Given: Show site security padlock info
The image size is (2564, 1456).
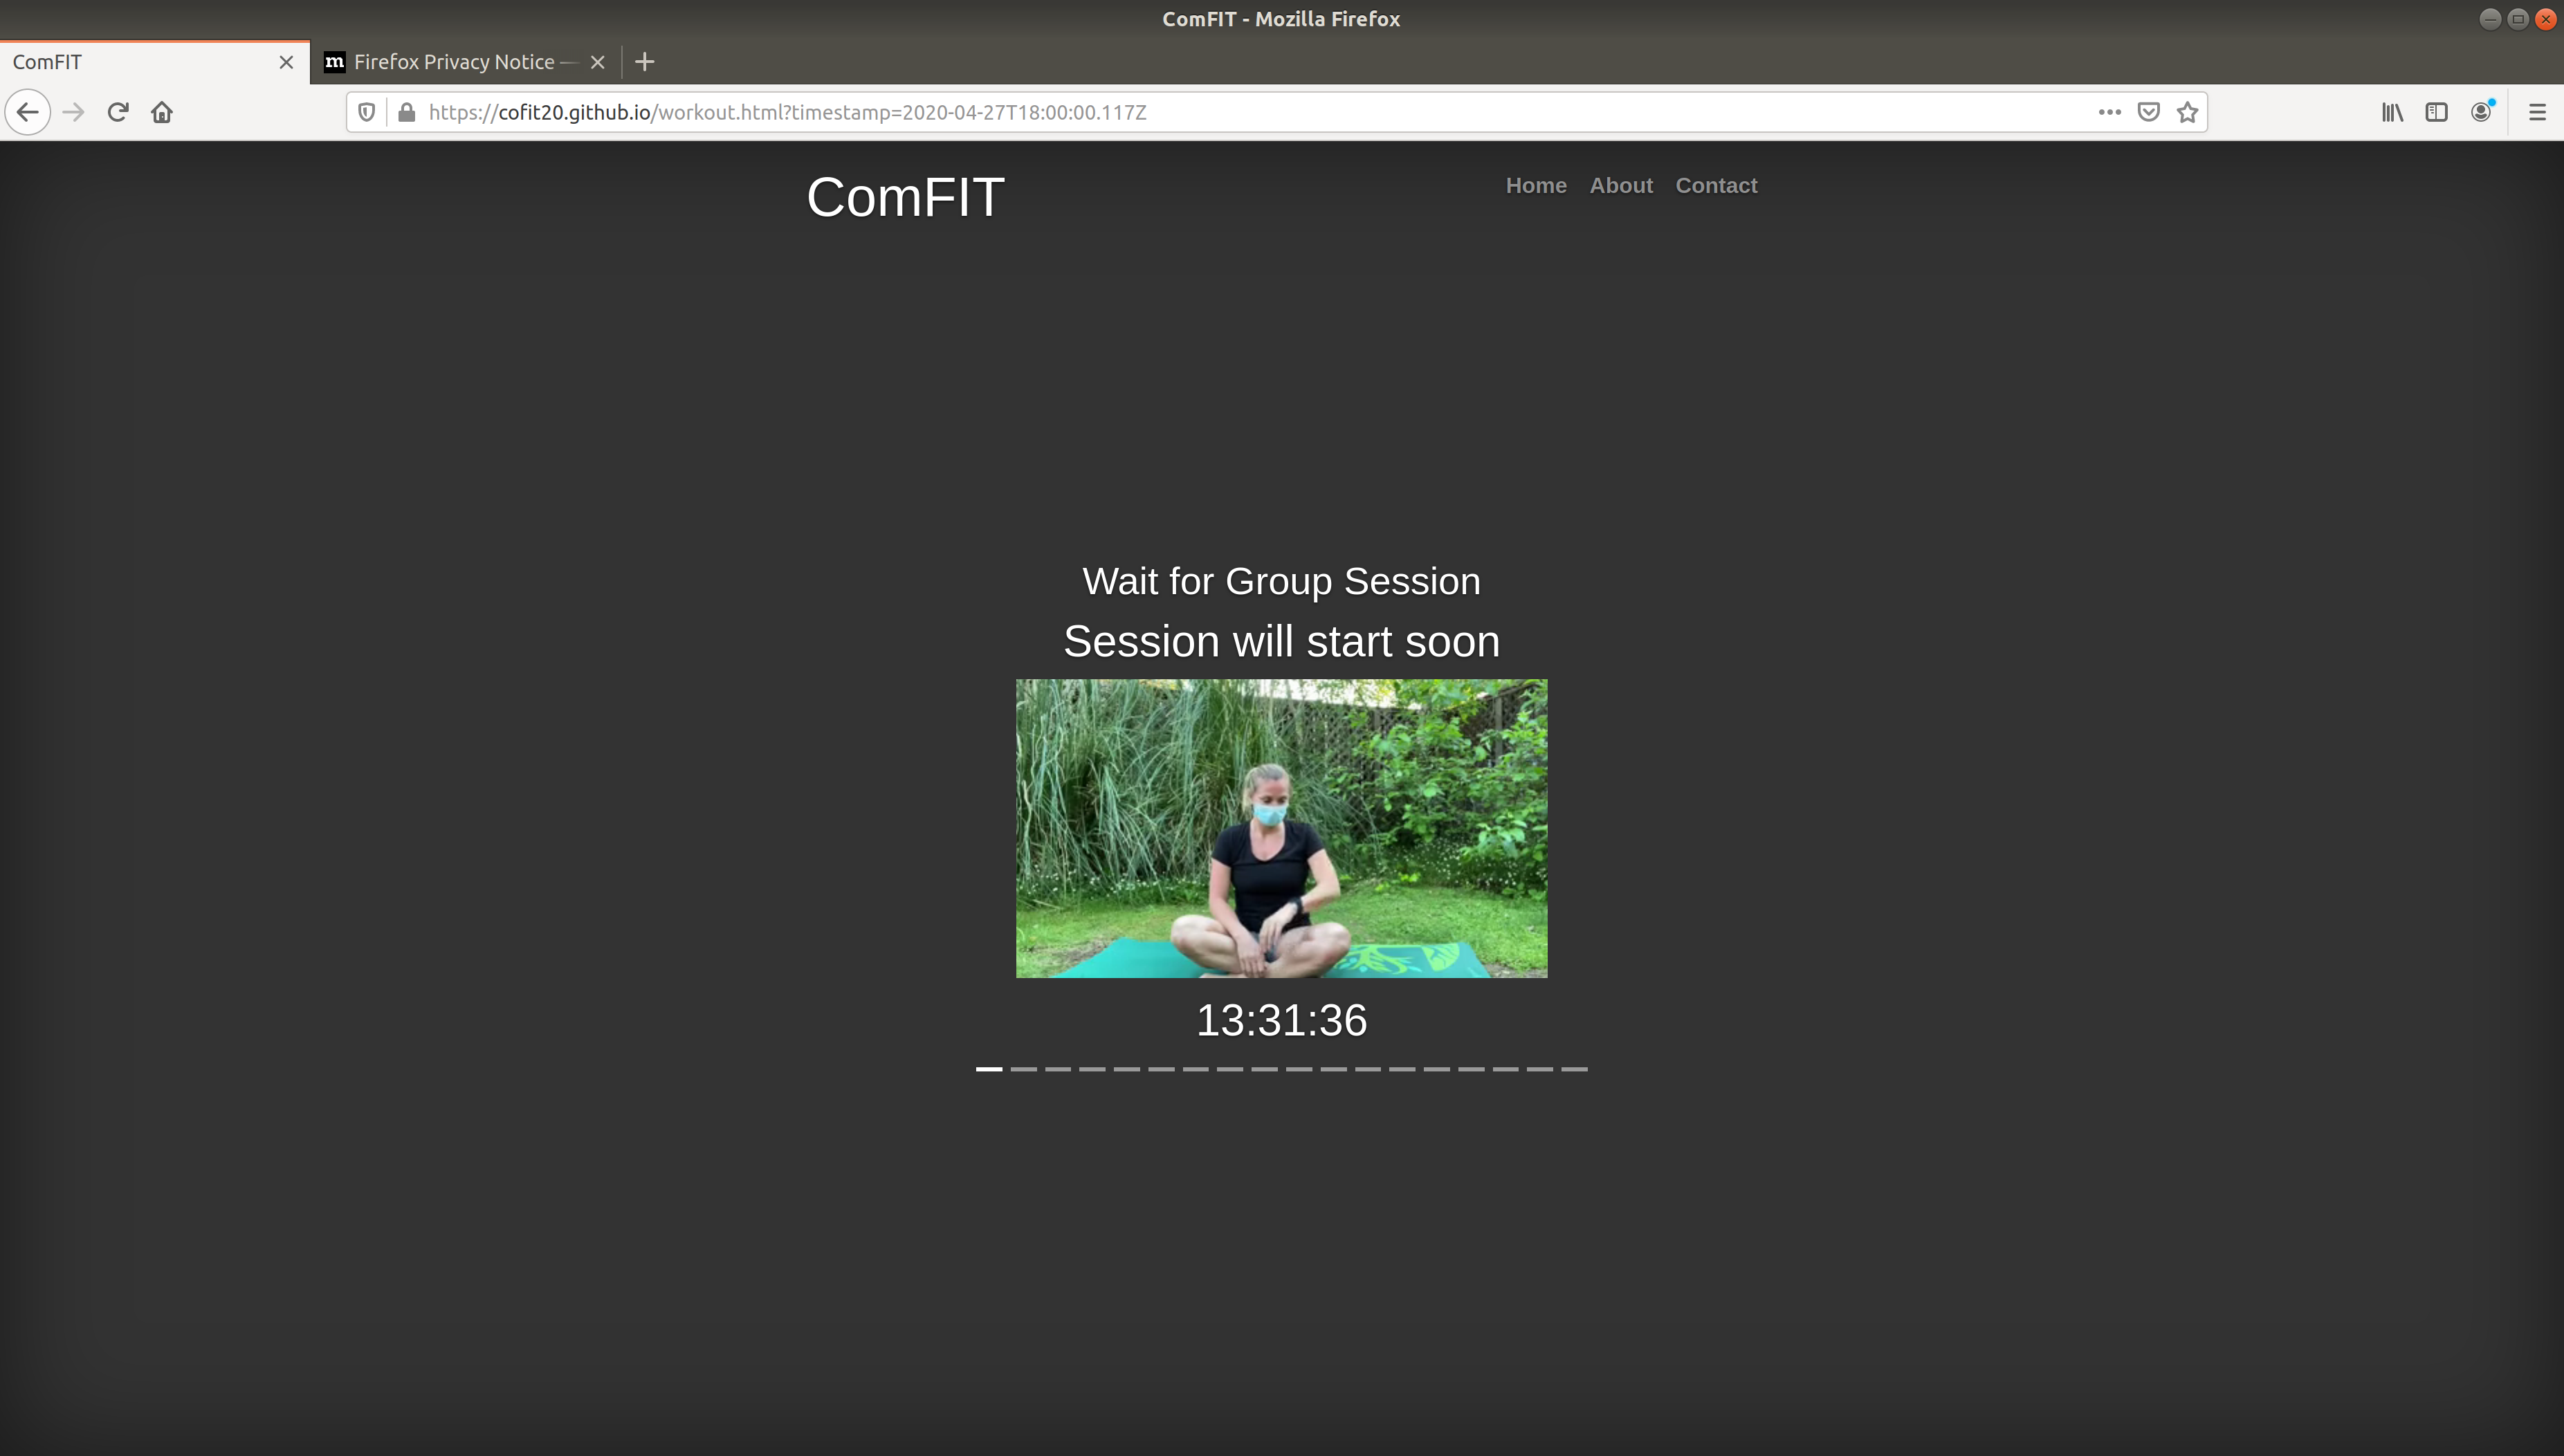Looking at the screenshot, I should coord(406,112).
